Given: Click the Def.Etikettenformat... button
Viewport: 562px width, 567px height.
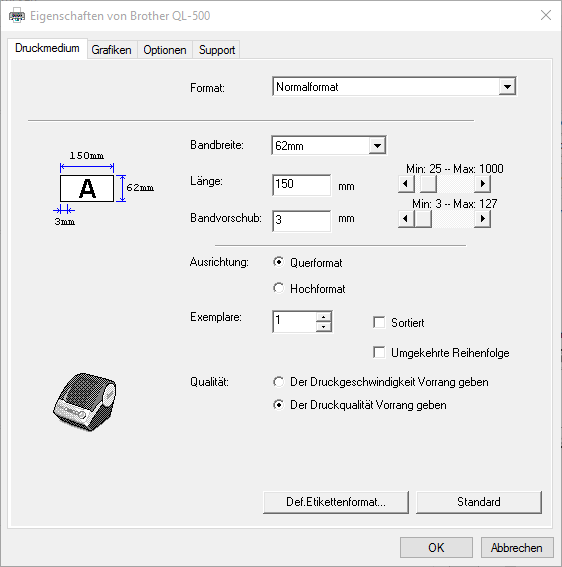Looking at the screenshot, I should coord(336,502).
